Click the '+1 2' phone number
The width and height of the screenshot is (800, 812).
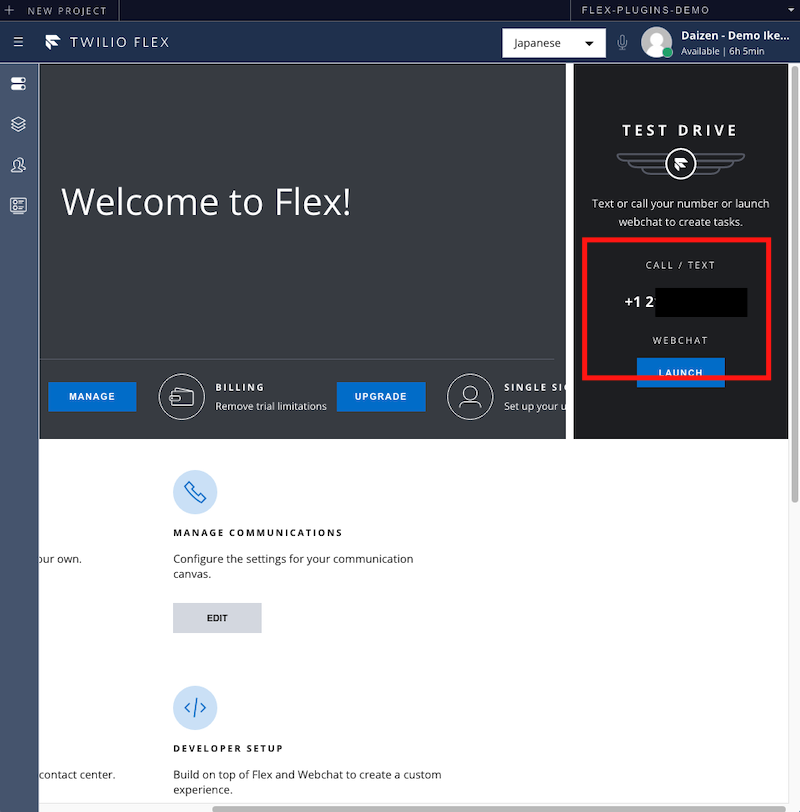click(x=639, y=301)
